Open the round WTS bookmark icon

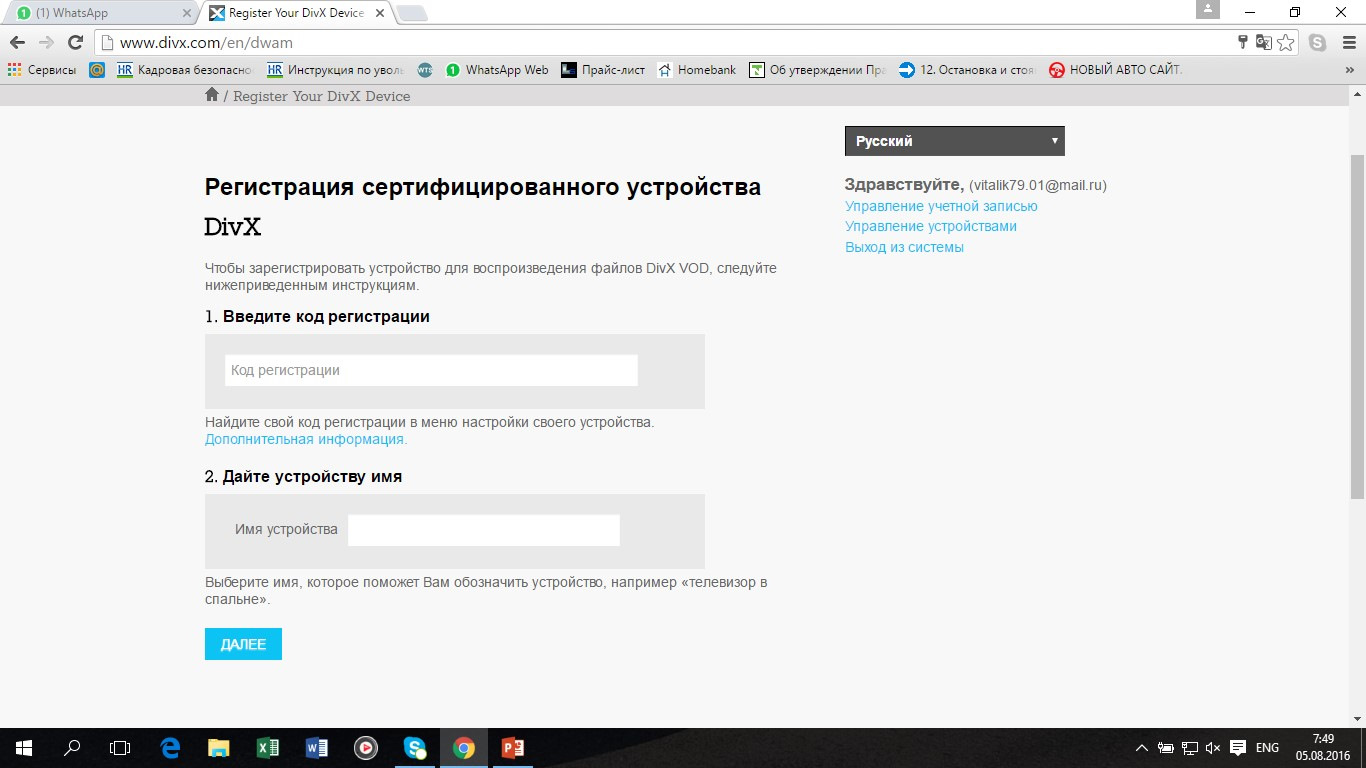tap(424, 70)
